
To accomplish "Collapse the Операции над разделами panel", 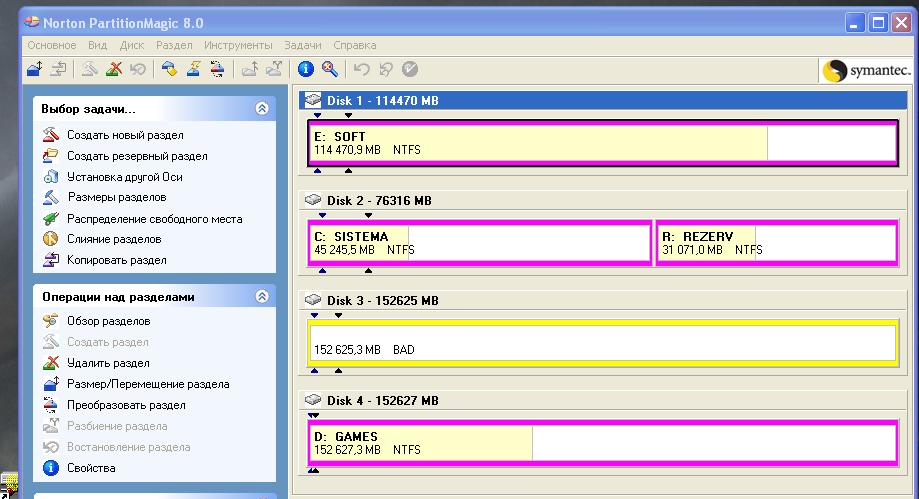I will (x=262, y=297).
